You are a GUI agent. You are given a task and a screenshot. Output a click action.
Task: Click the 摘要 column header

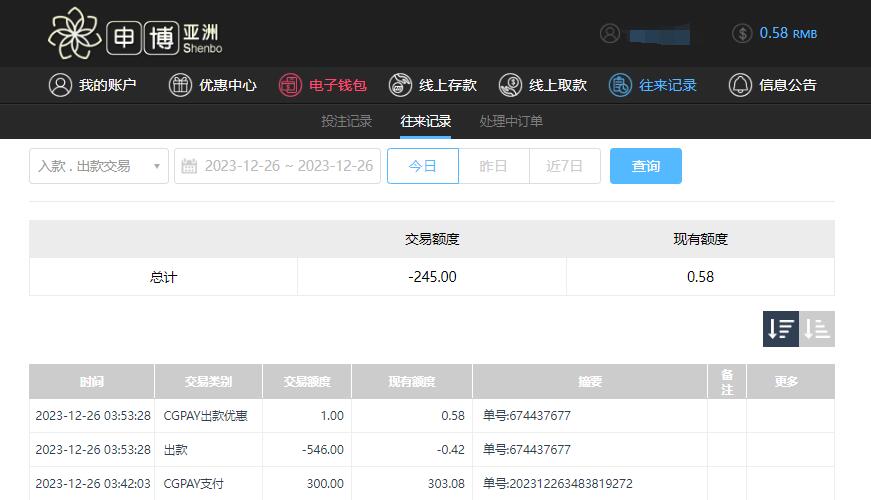click(x=590, y=382)
